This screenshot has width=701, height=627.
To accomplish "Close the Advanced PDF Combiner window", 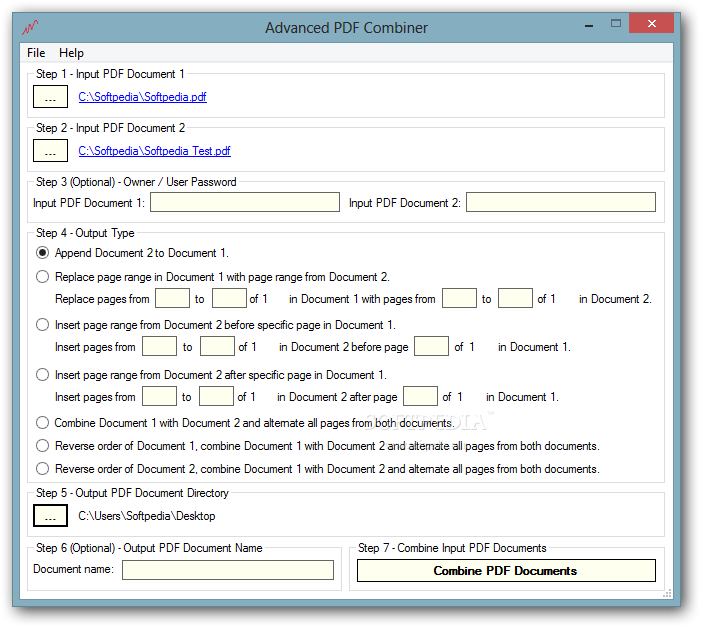I will pyautogui.click(x=651, y=23).
